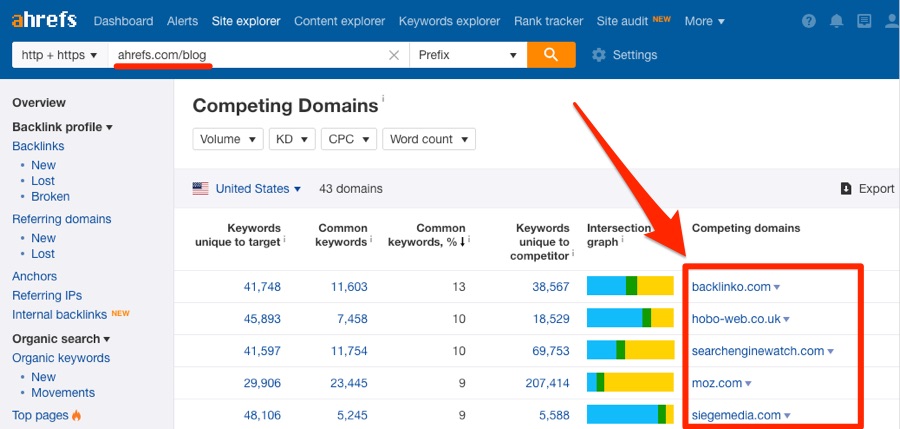The width and height of the screenshot is (900, 429).
Task: Open the Word count filter dropdown
Action: (x=429, y=139)
